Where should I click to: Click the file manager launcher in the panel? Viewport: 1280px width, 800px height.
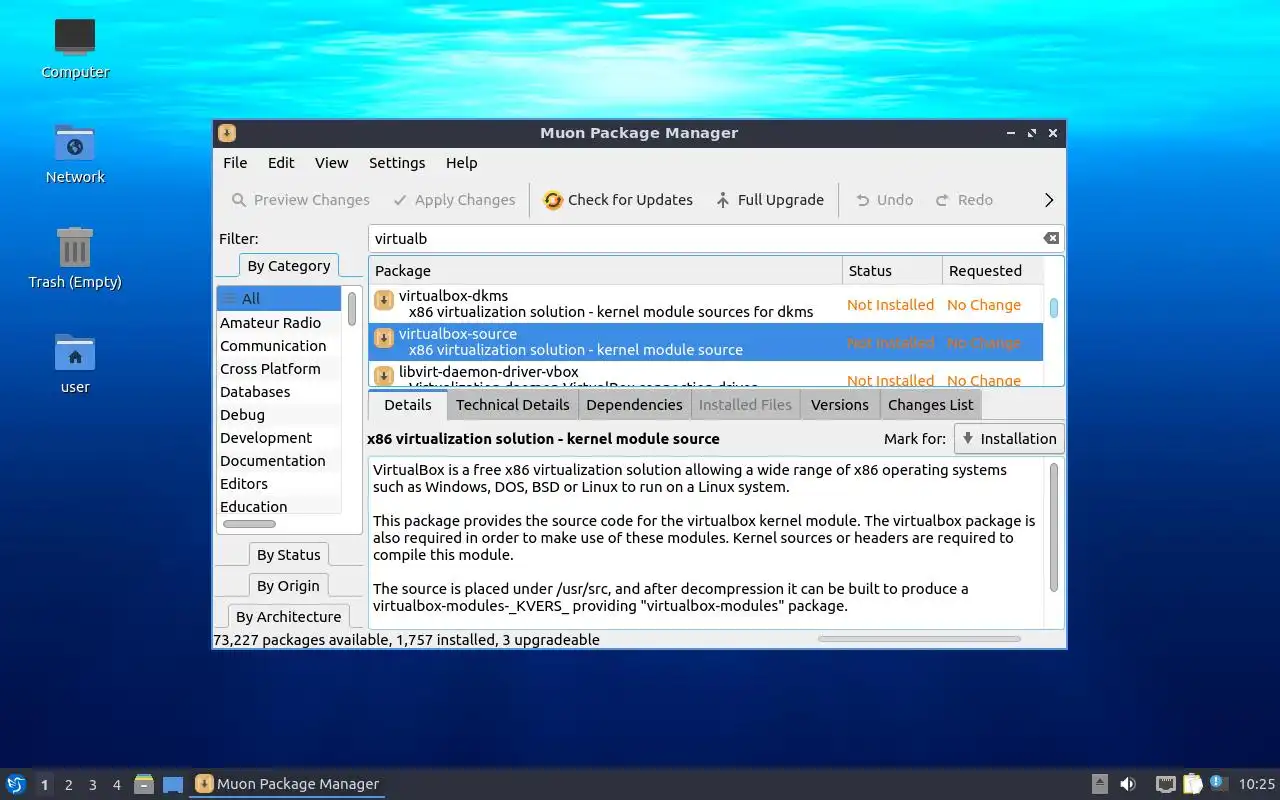click(144, 784)
